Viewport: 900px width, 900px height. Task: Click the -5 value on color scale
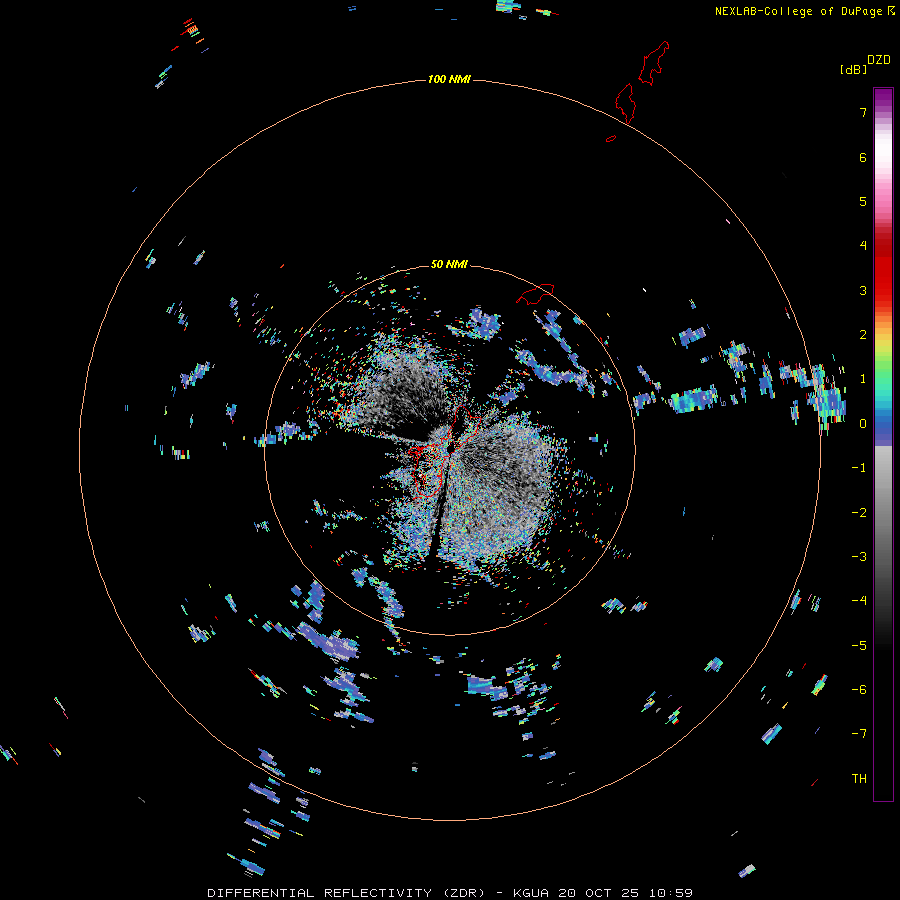pyautogui.click(x=859, y=646)
